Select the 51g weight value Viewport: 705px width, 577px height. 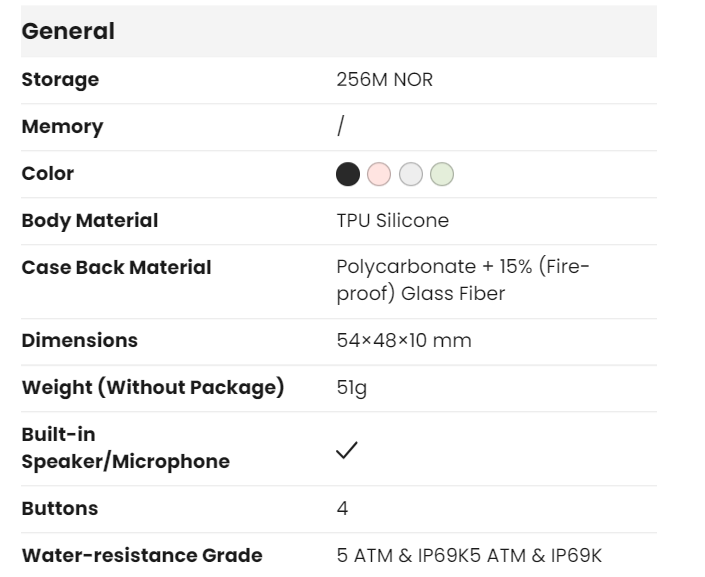[x=352, y=388]
